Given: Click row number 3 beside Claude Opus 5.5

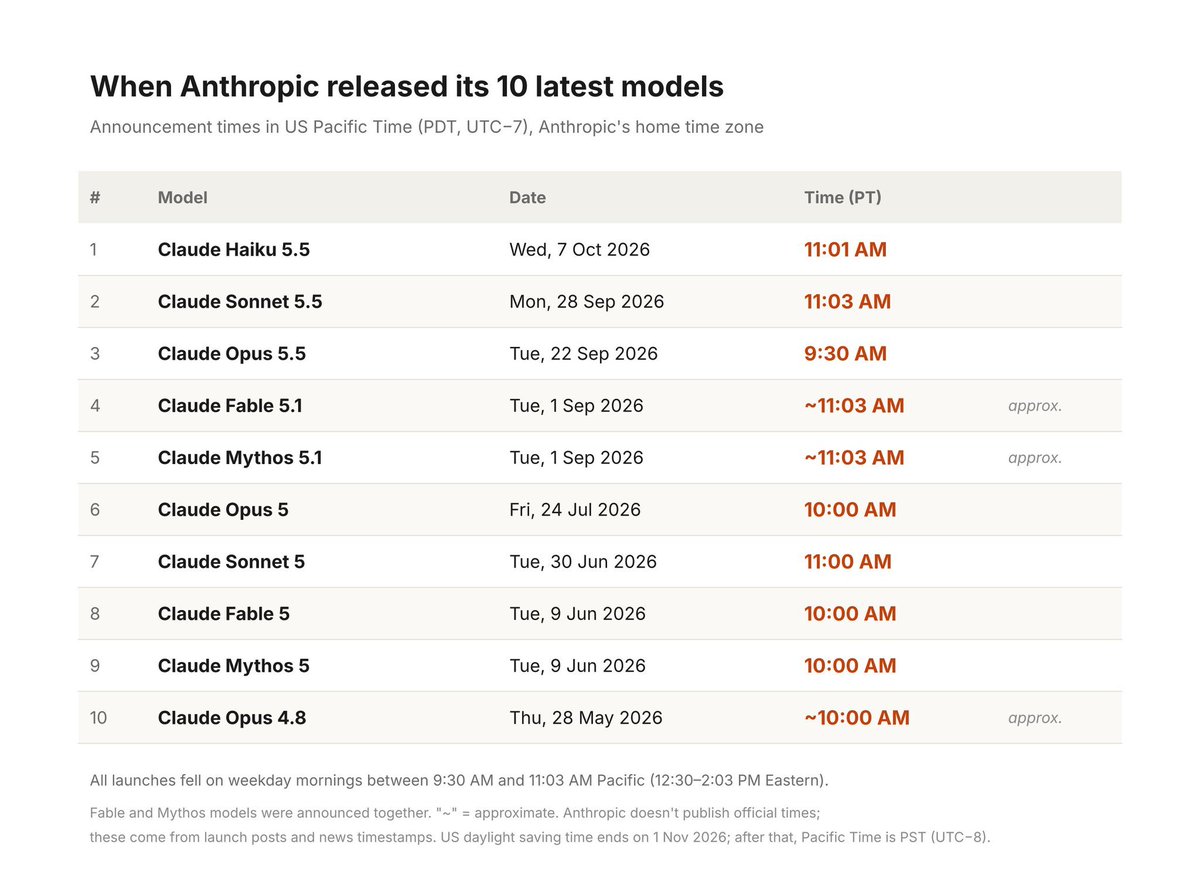Looking at the screenshot, I should point(95,353).
